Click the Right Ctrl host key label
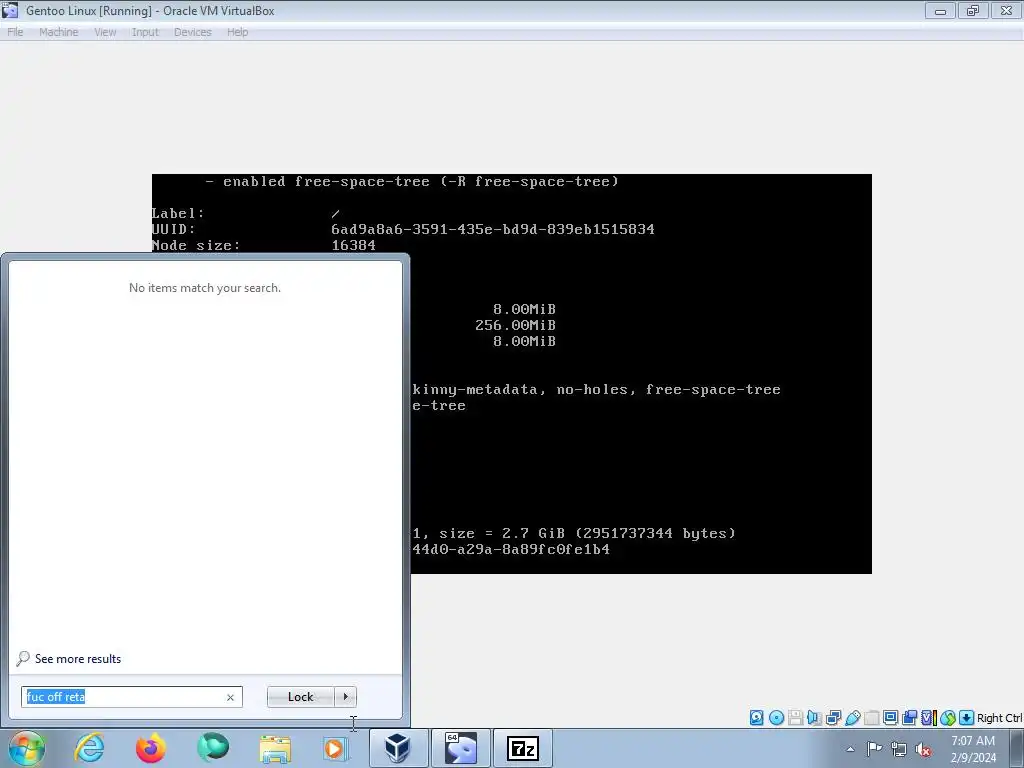 coord(999,718)
